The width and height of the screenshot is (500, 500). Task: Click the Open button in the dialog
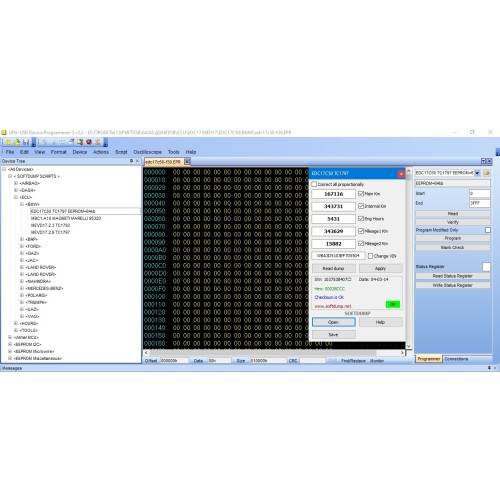(333, 322)
